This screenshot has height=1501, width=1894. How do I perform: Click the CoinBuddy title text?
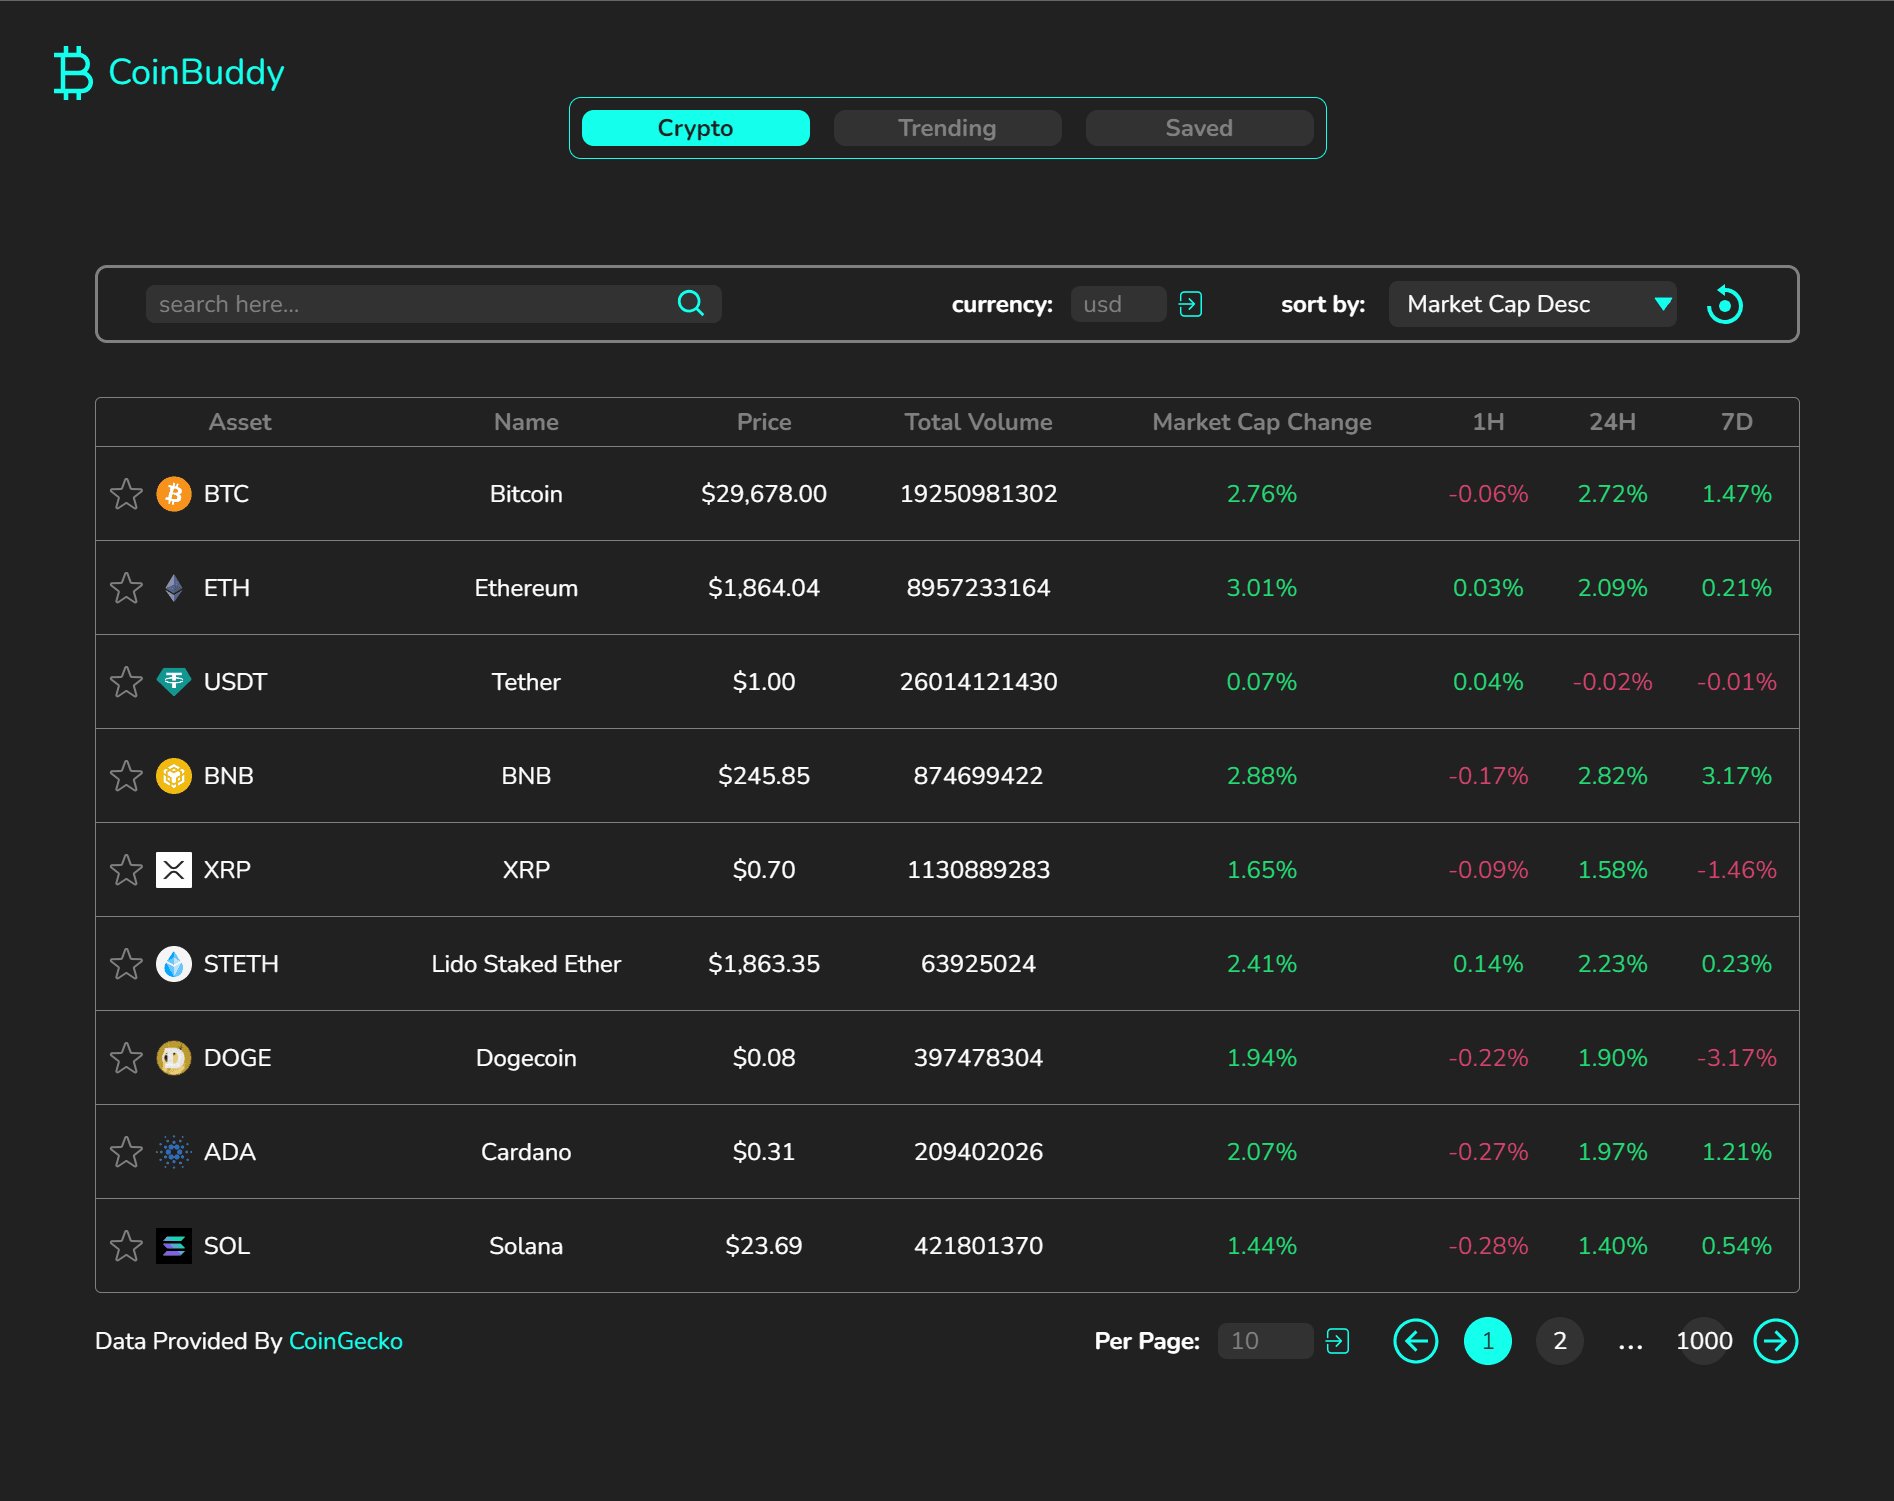(x=196, y=72)
